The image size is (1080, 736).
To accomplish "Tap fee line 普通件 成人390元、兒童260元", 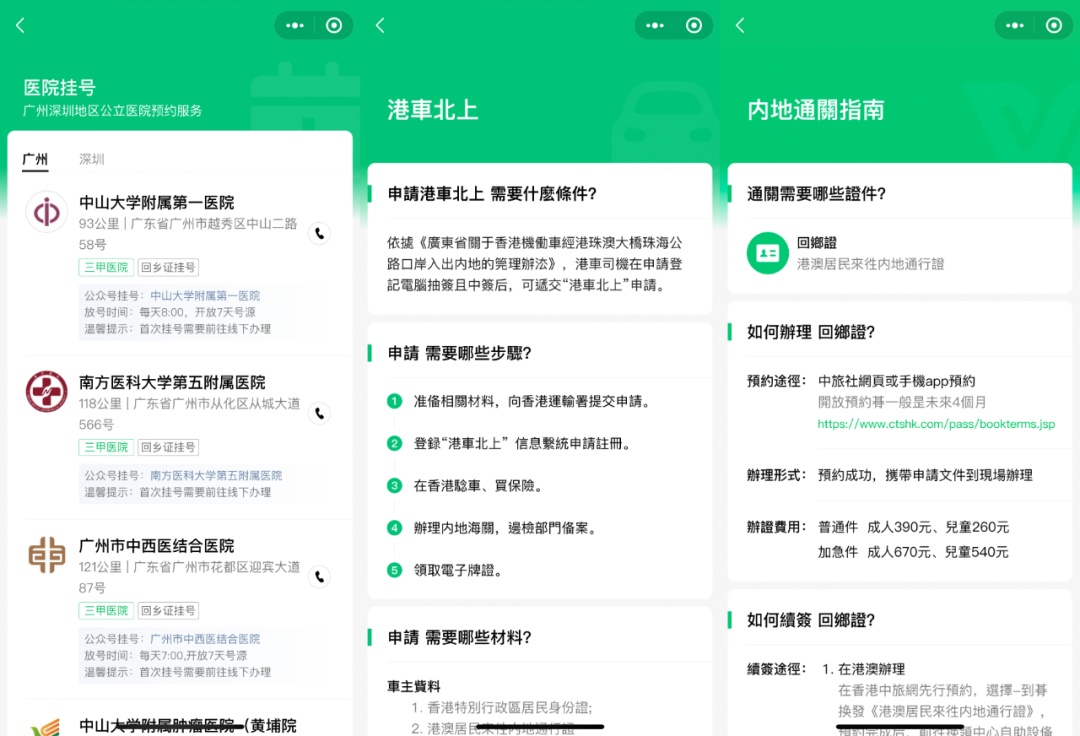I will (913, 527).
